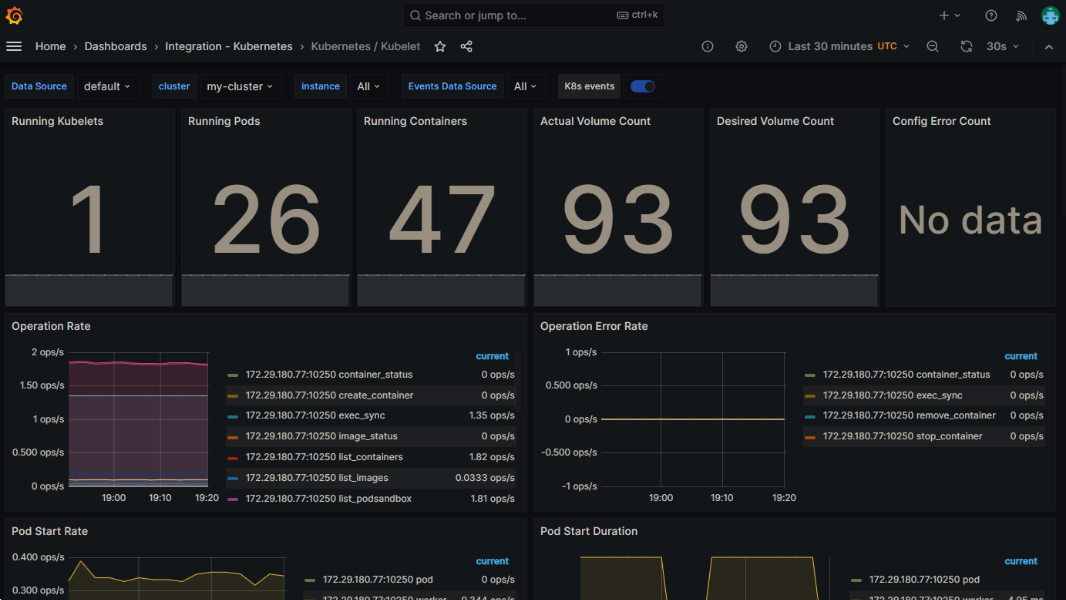Viewport: 1066px width, 600px height.
Task: Toggle the K8s events switch
Action: (x=642, y=86)
